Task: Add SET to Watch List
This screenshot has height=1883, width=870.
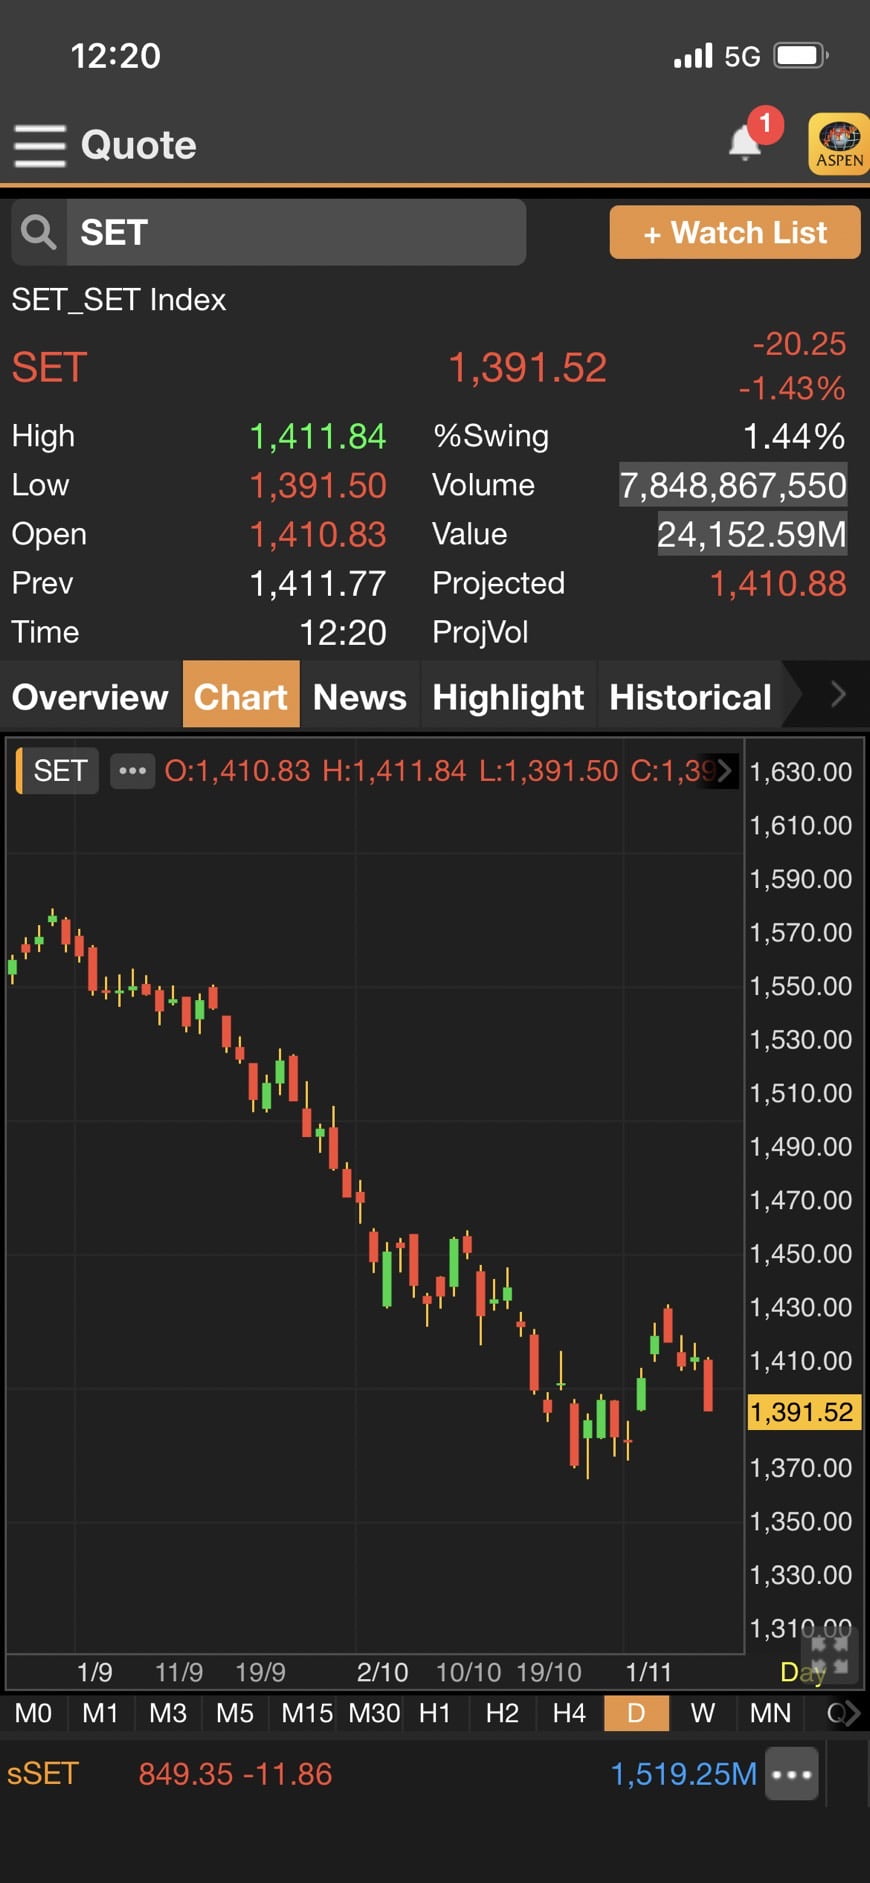Action: [735, 233]
